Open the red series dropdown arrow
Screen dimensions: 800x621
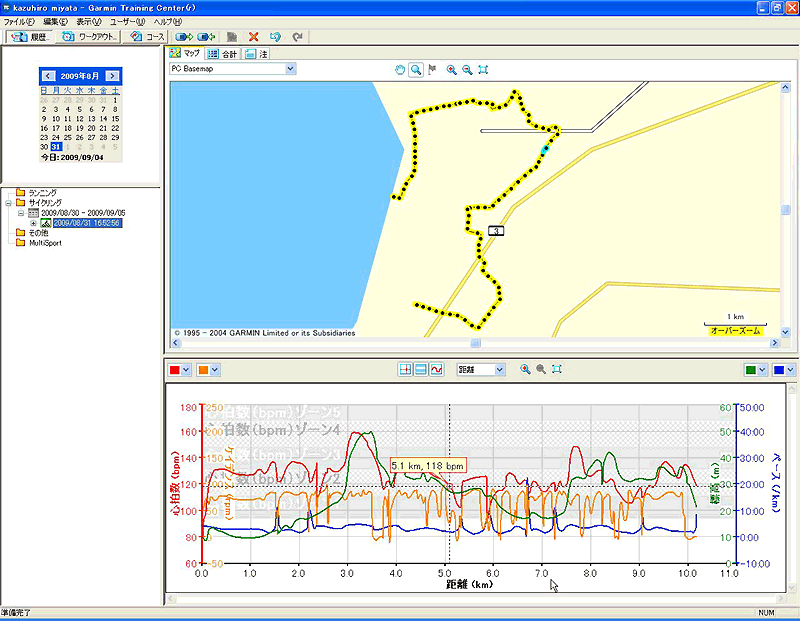click(x=186, y=370)
